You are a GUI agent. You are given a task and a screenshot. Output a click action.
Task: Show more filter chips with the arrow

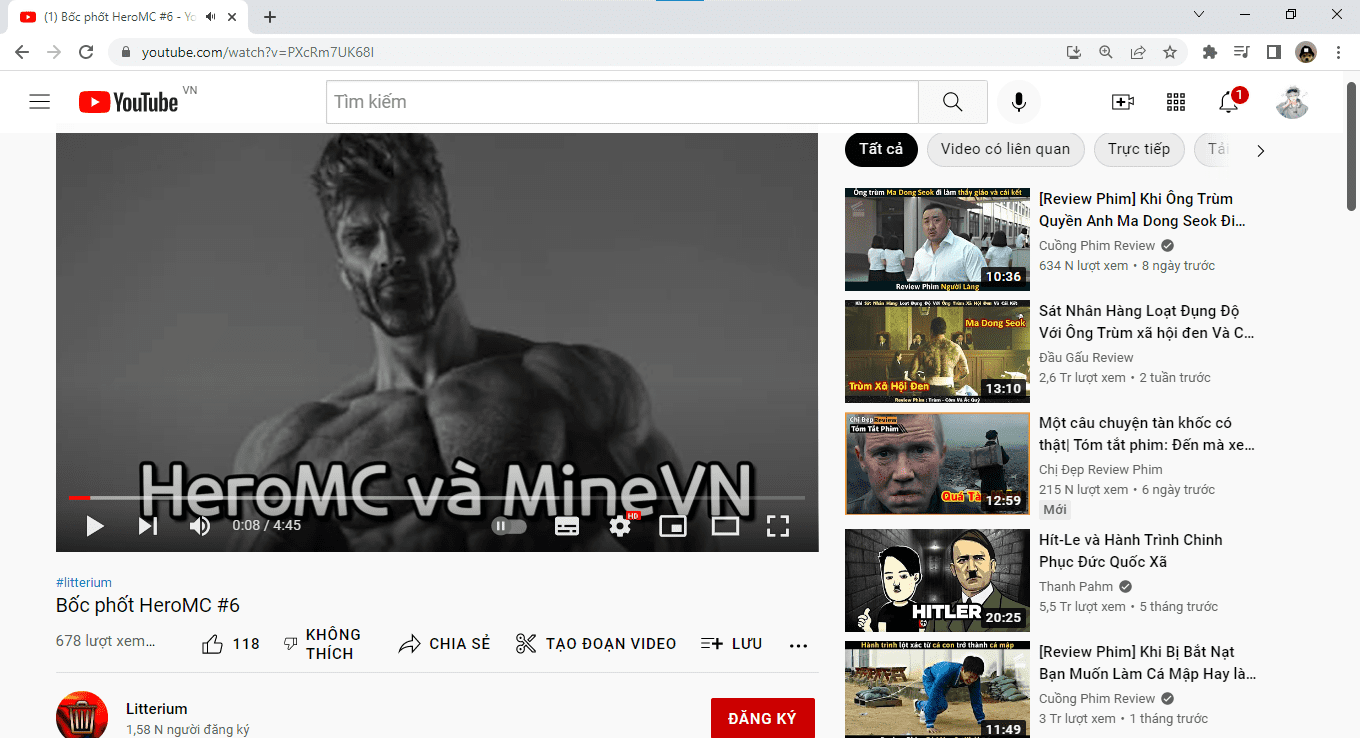tap(1261, 150)
